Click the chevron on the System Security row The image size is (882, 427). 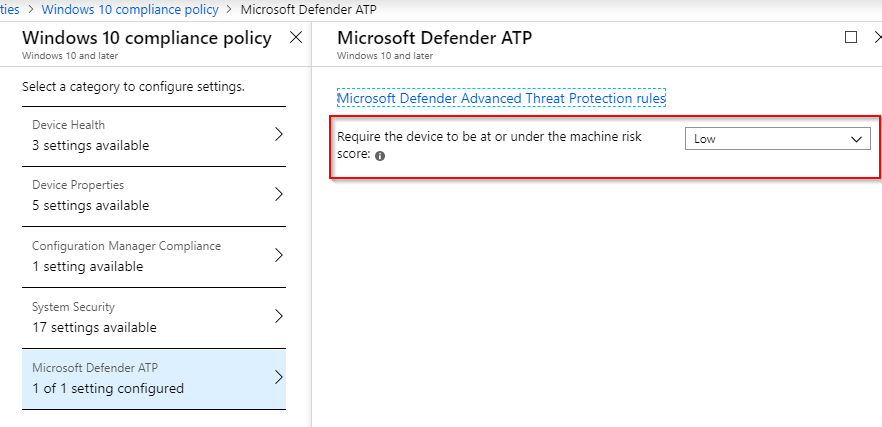point(279,317)
